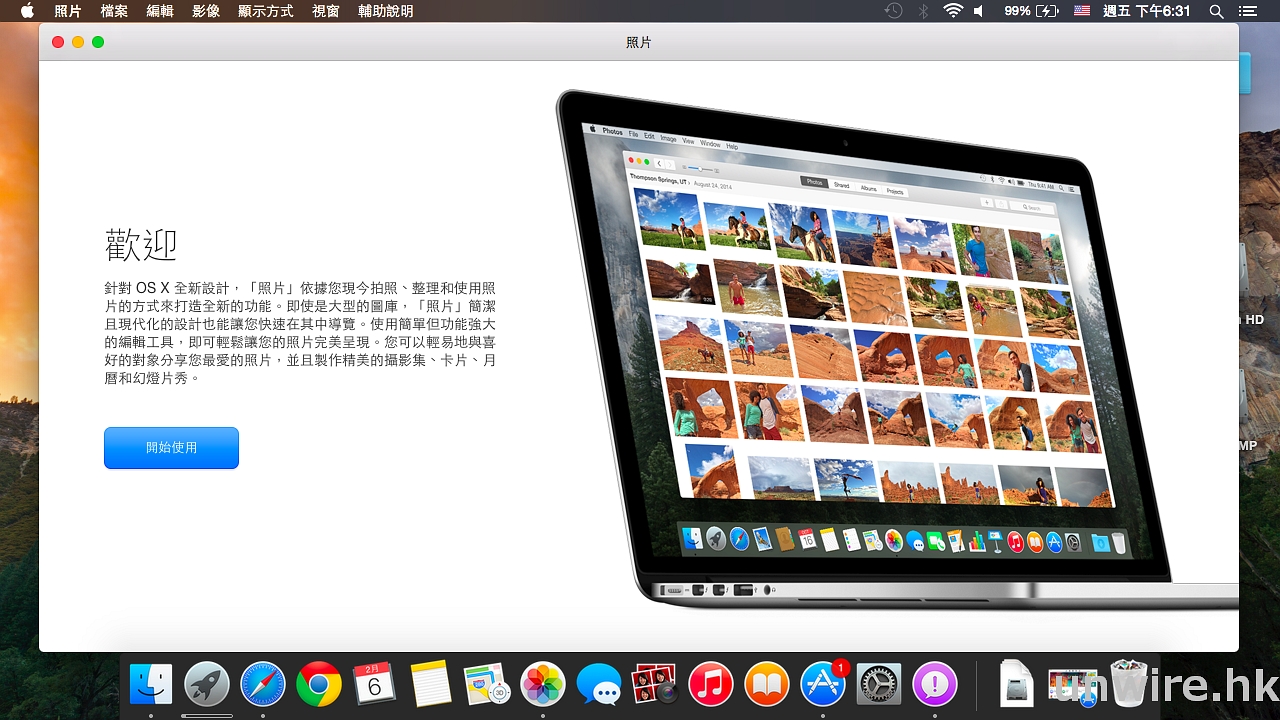Image resolution: width=1280 pixels, height=720 pixels.
Task: Launch Photo Booth from the Dock
Action: coord(655,685)
